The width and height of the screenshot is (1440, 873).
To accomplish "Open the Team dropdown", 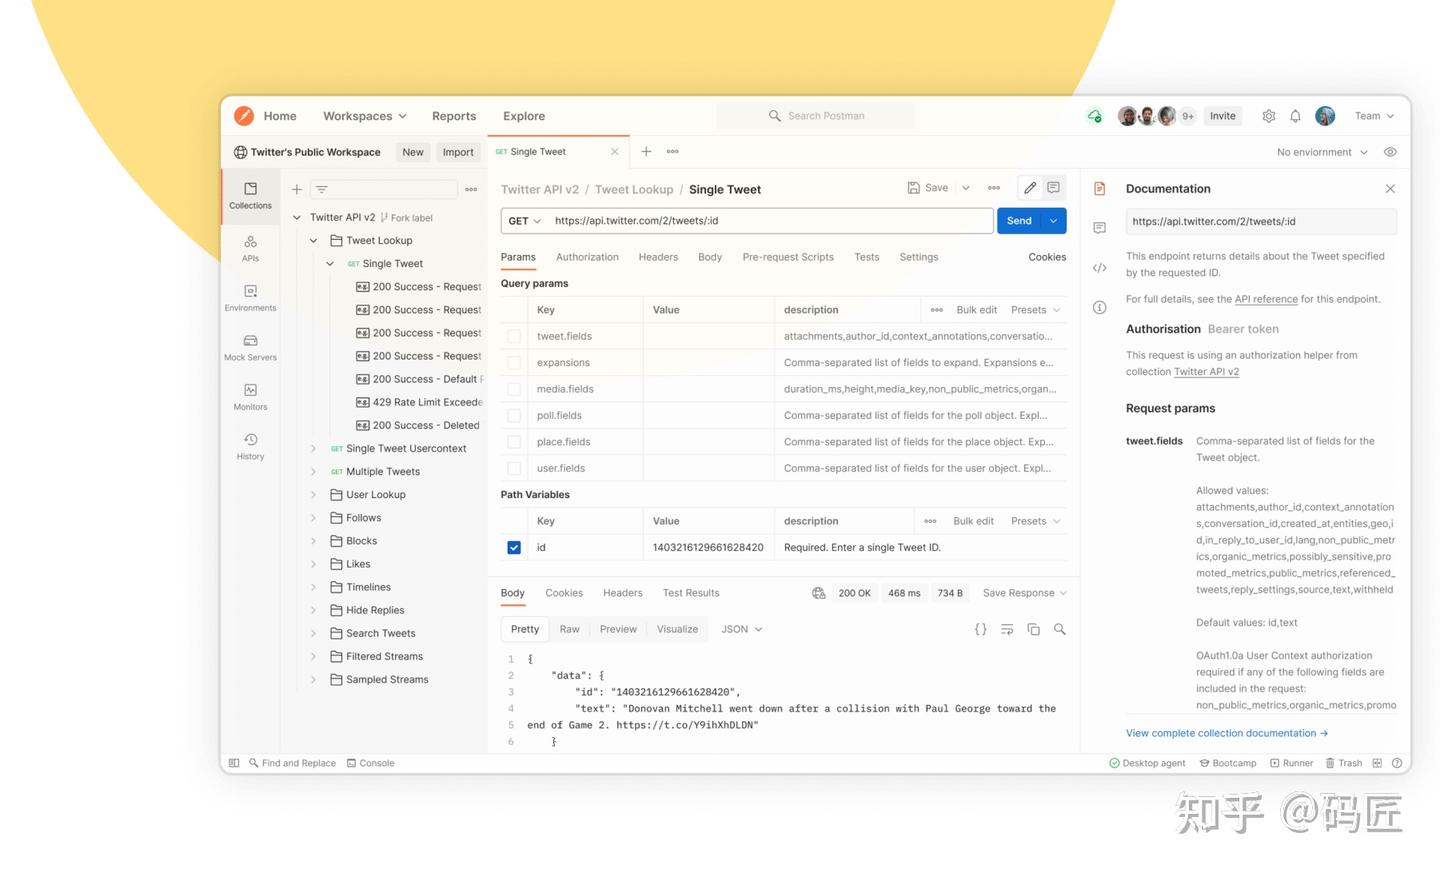I will tap(1374, 116).
